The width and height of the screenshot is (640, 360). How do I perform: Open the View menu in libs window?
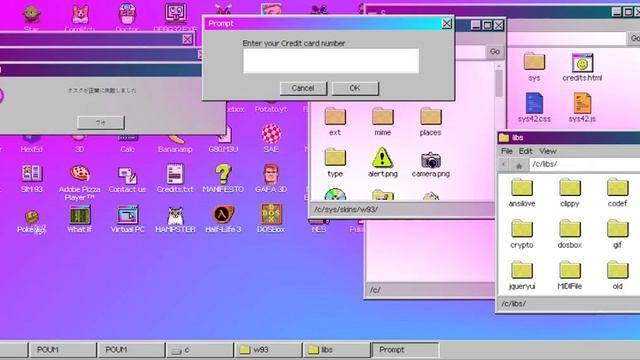tap(547, 151)
